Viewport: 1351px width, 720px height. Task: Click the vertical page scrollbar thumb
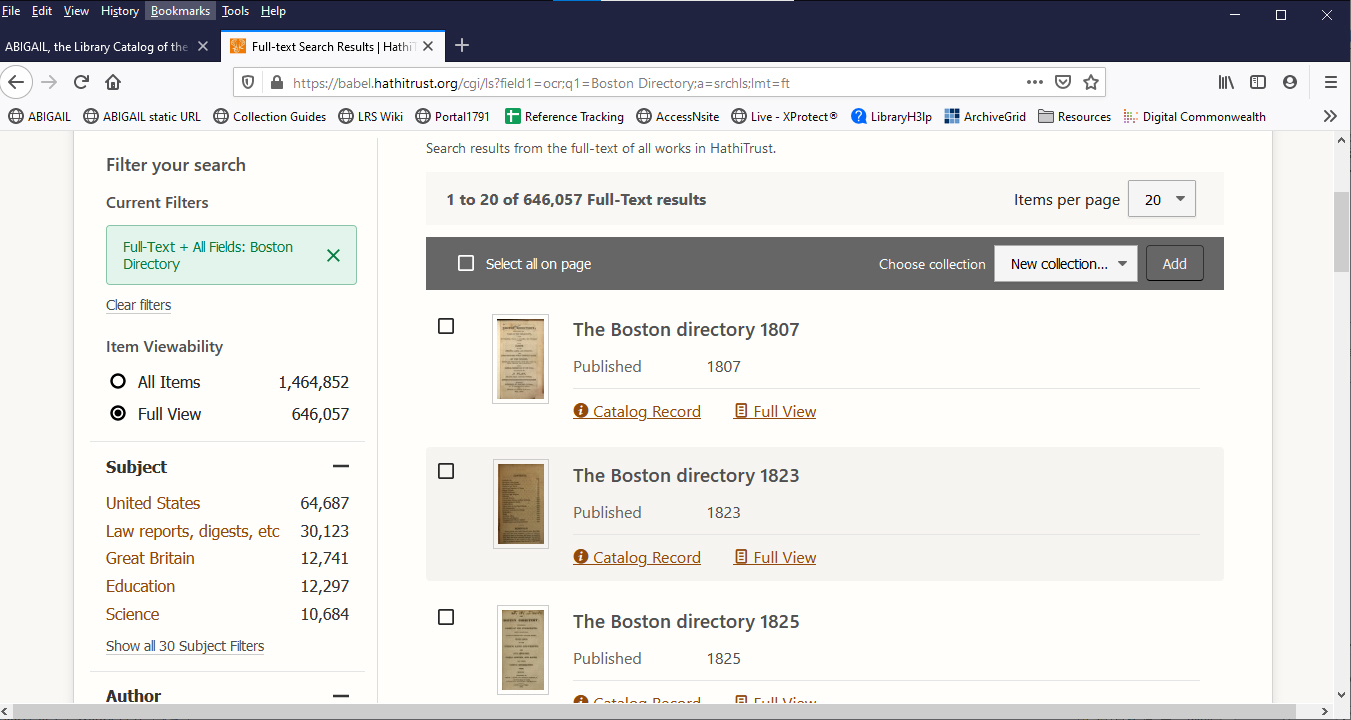click(x=1342, y=230)
